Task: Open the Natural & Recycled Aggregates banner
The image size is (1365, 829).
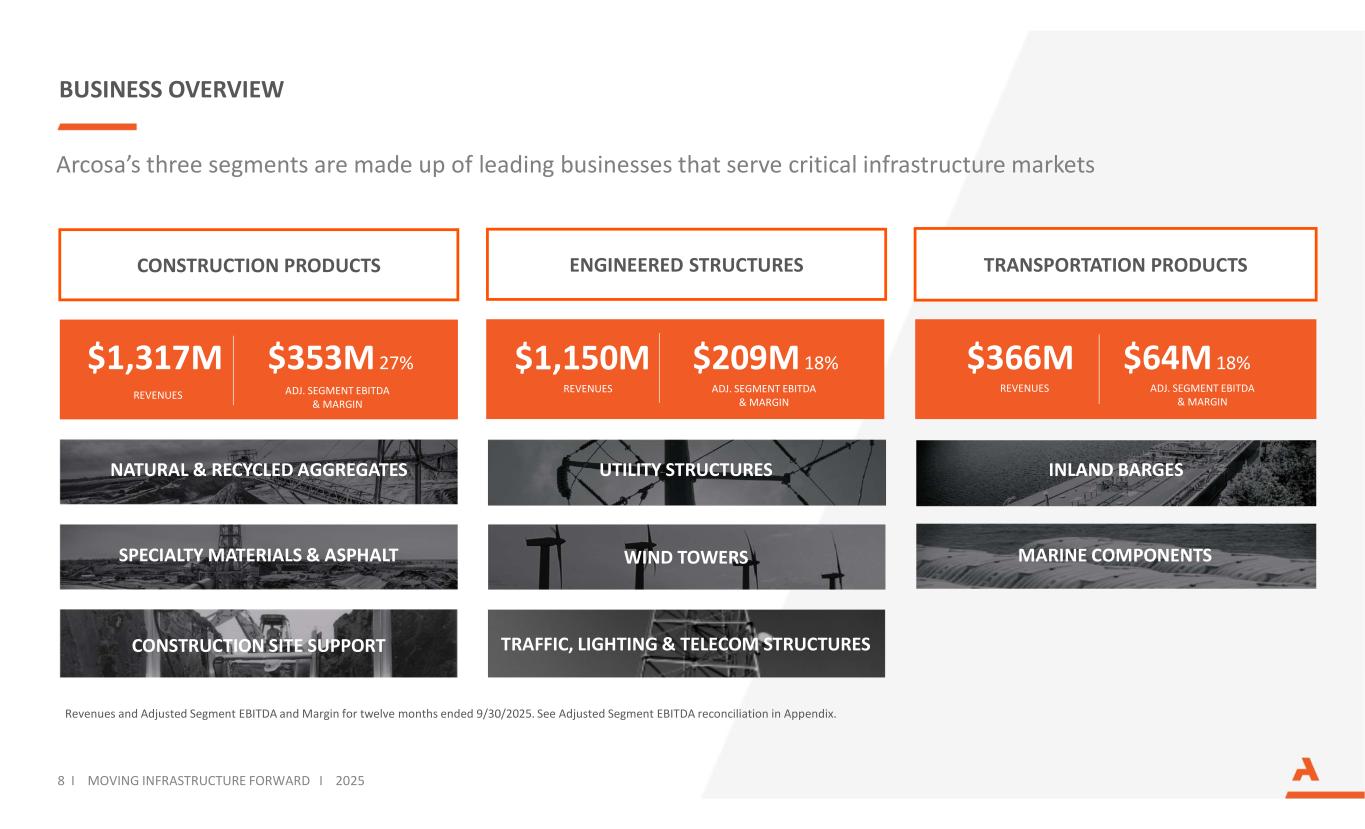Action: pos(258,471)
